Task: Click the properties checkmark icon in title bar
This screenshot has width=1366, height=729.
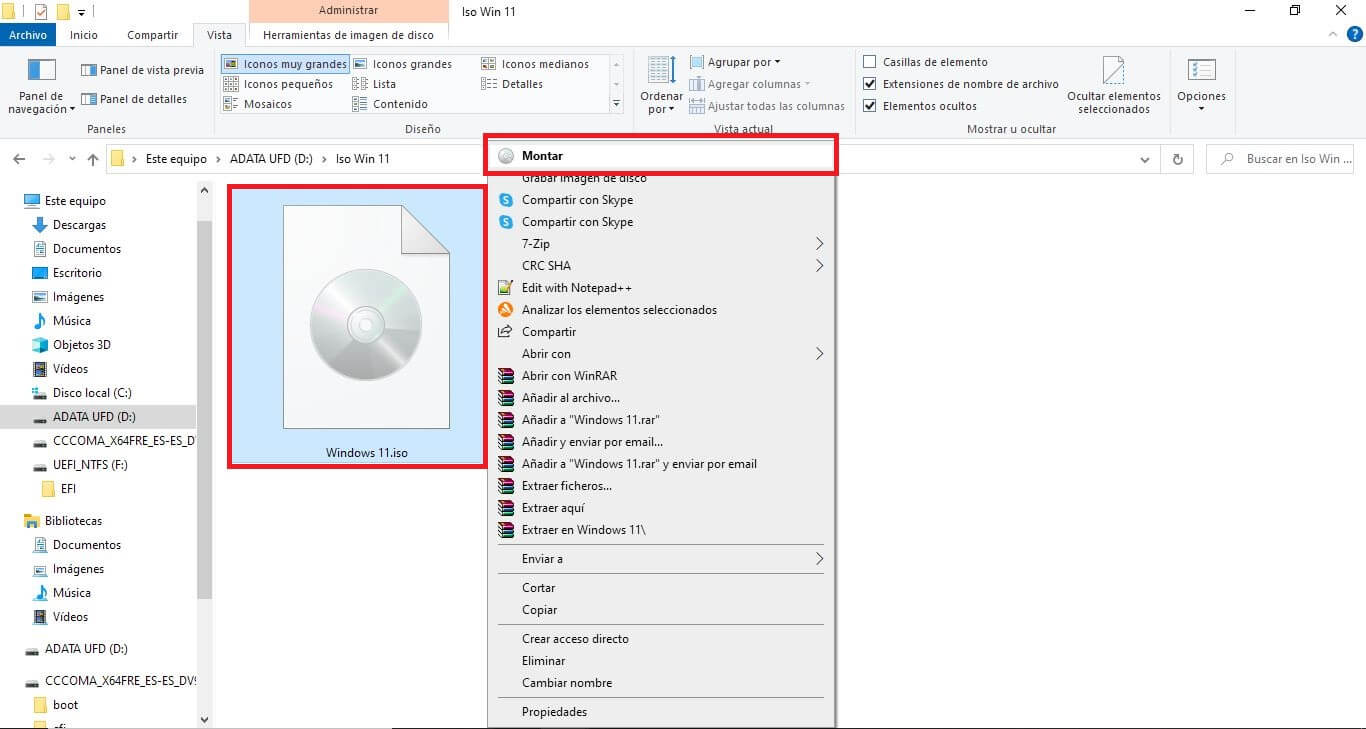Action: tap(41, 12)
